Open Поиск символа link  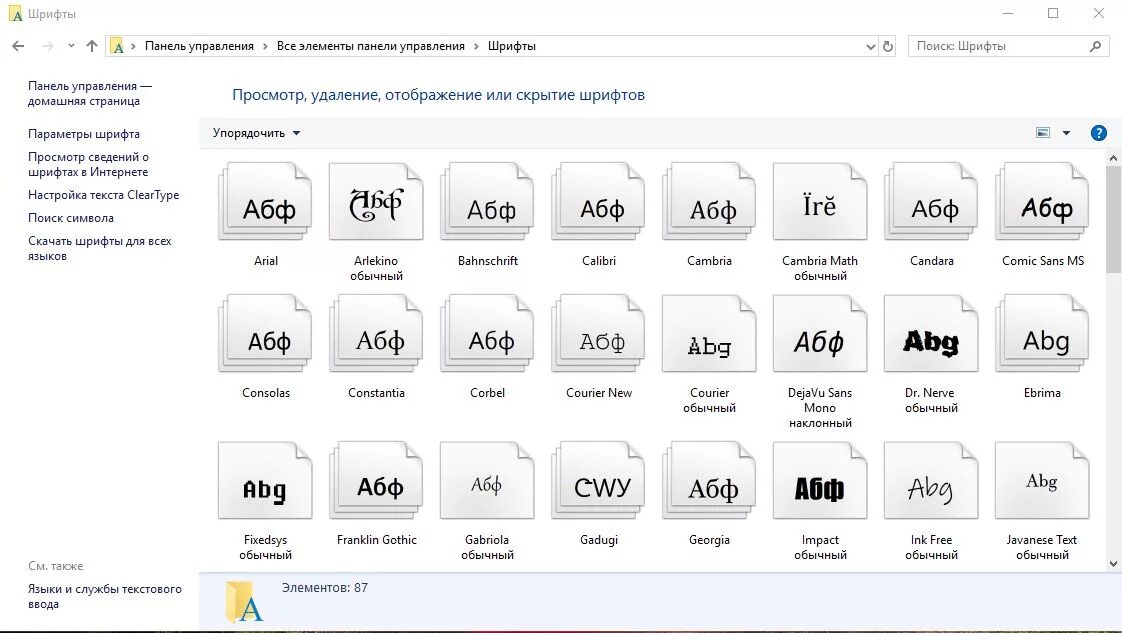coord(71,217)
